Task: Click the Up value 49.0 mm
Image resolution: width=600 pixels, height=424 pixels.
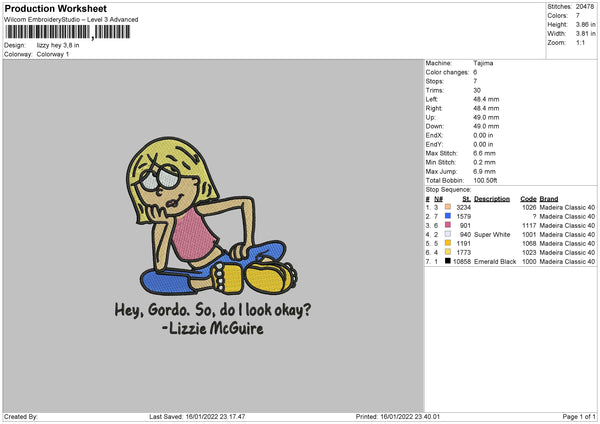Action: (486, 117)
